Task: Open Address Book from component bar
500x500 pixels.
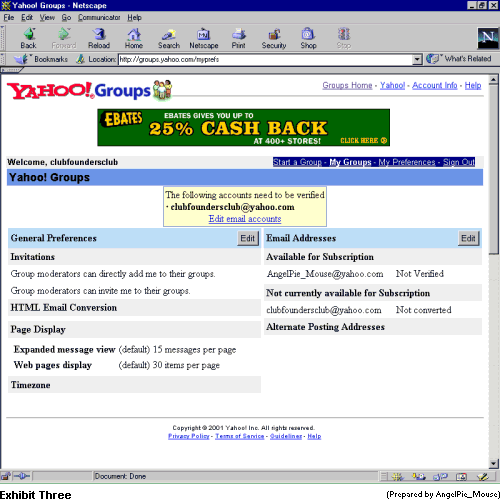Action: tap(461, 477)
